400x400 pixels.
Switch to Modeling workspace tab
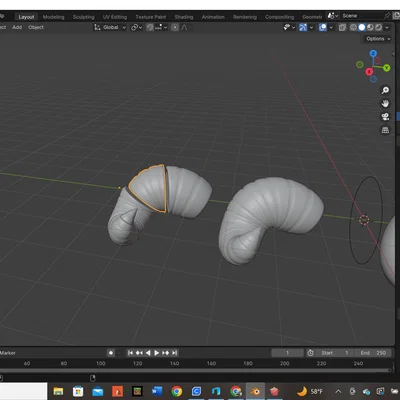pos(53,17)
